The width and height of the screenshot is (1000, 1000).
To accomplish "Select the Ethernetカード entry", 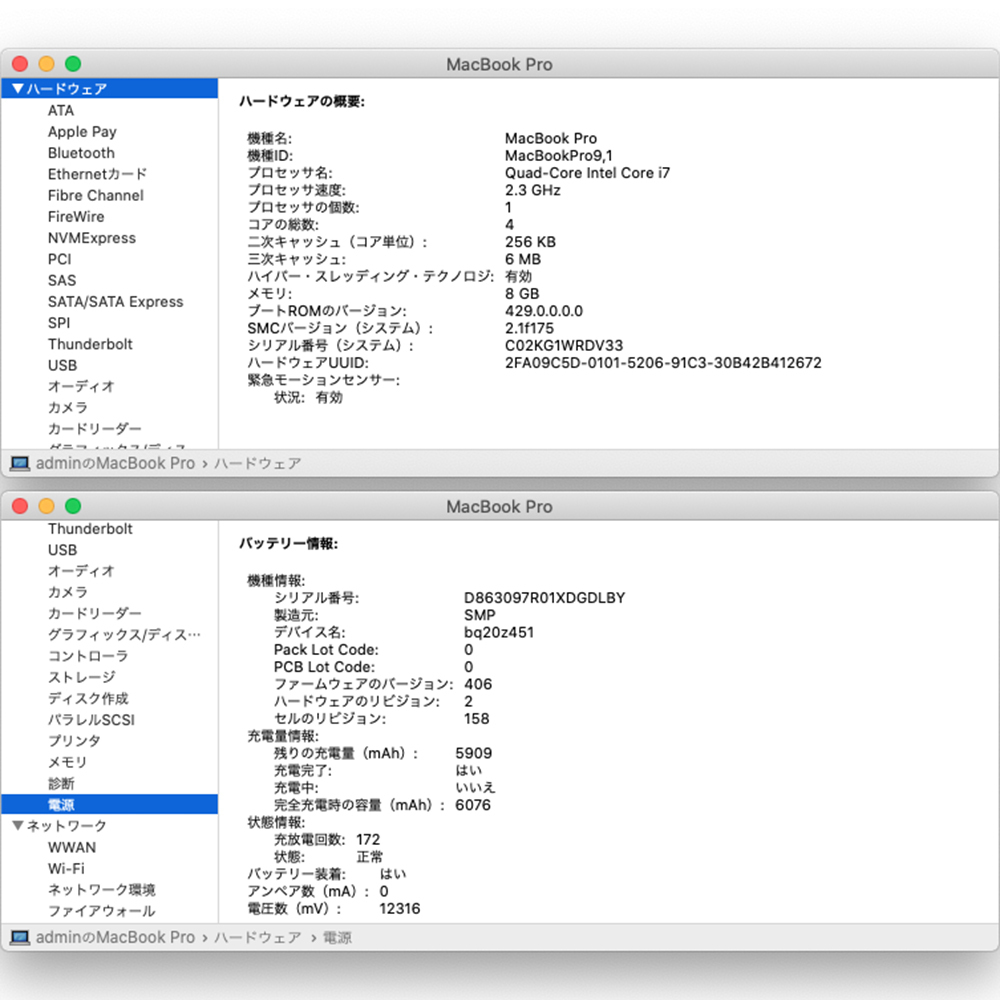I will point(97,174).
